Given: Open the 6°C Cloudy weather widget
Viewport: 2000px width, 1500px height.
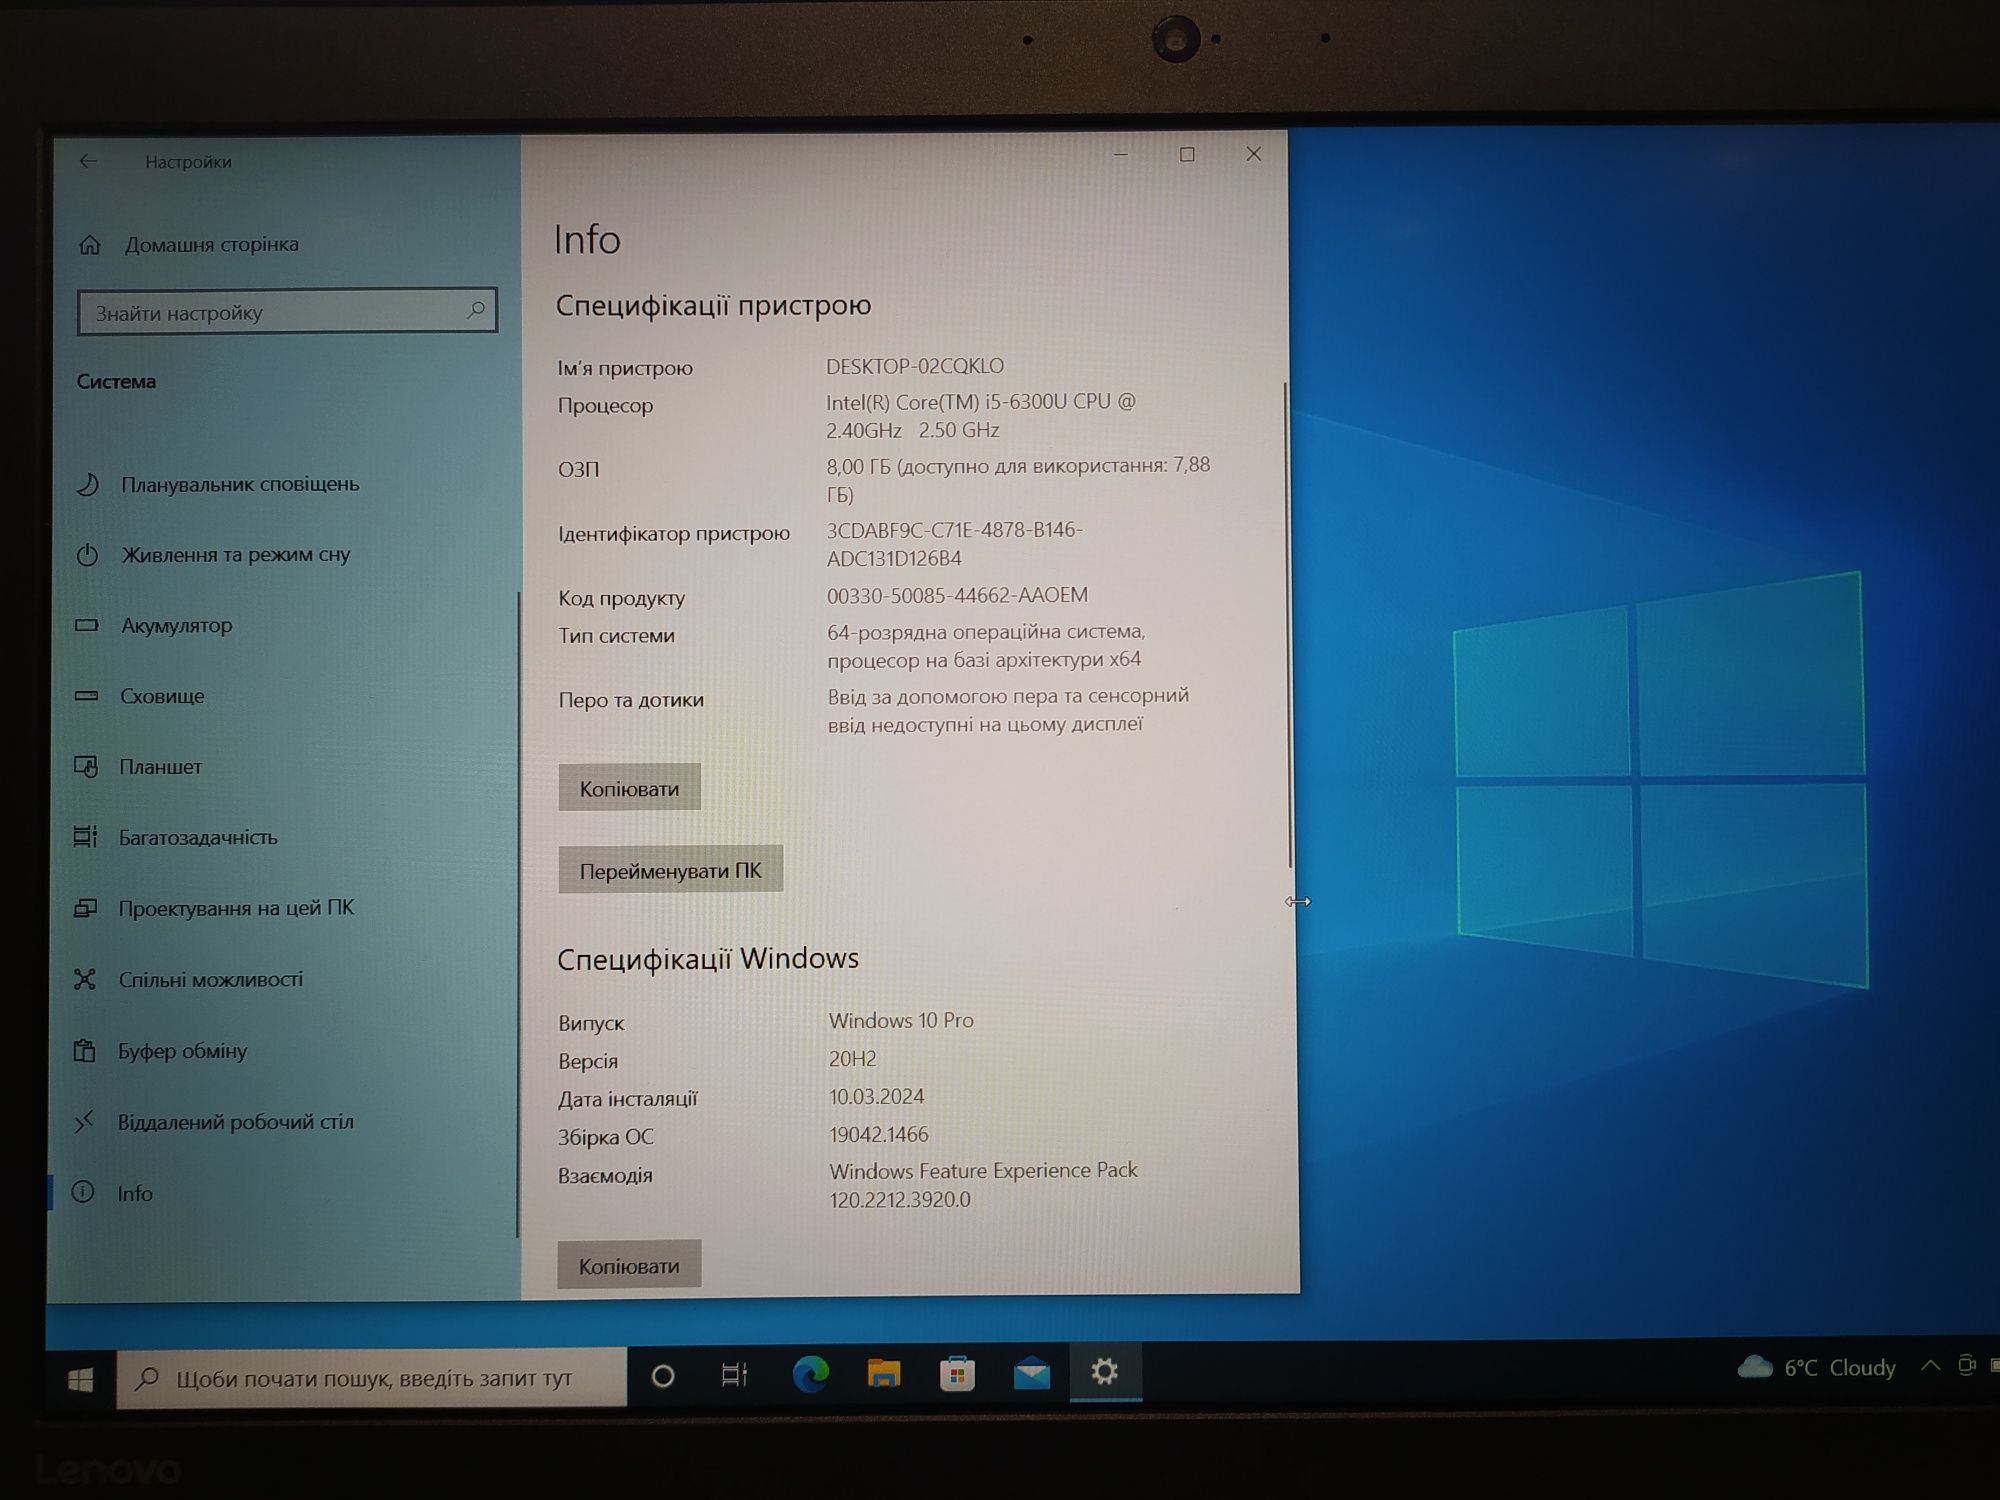Looking at the screenshot, I should pyautogui.click(x=1816, y=1367).
